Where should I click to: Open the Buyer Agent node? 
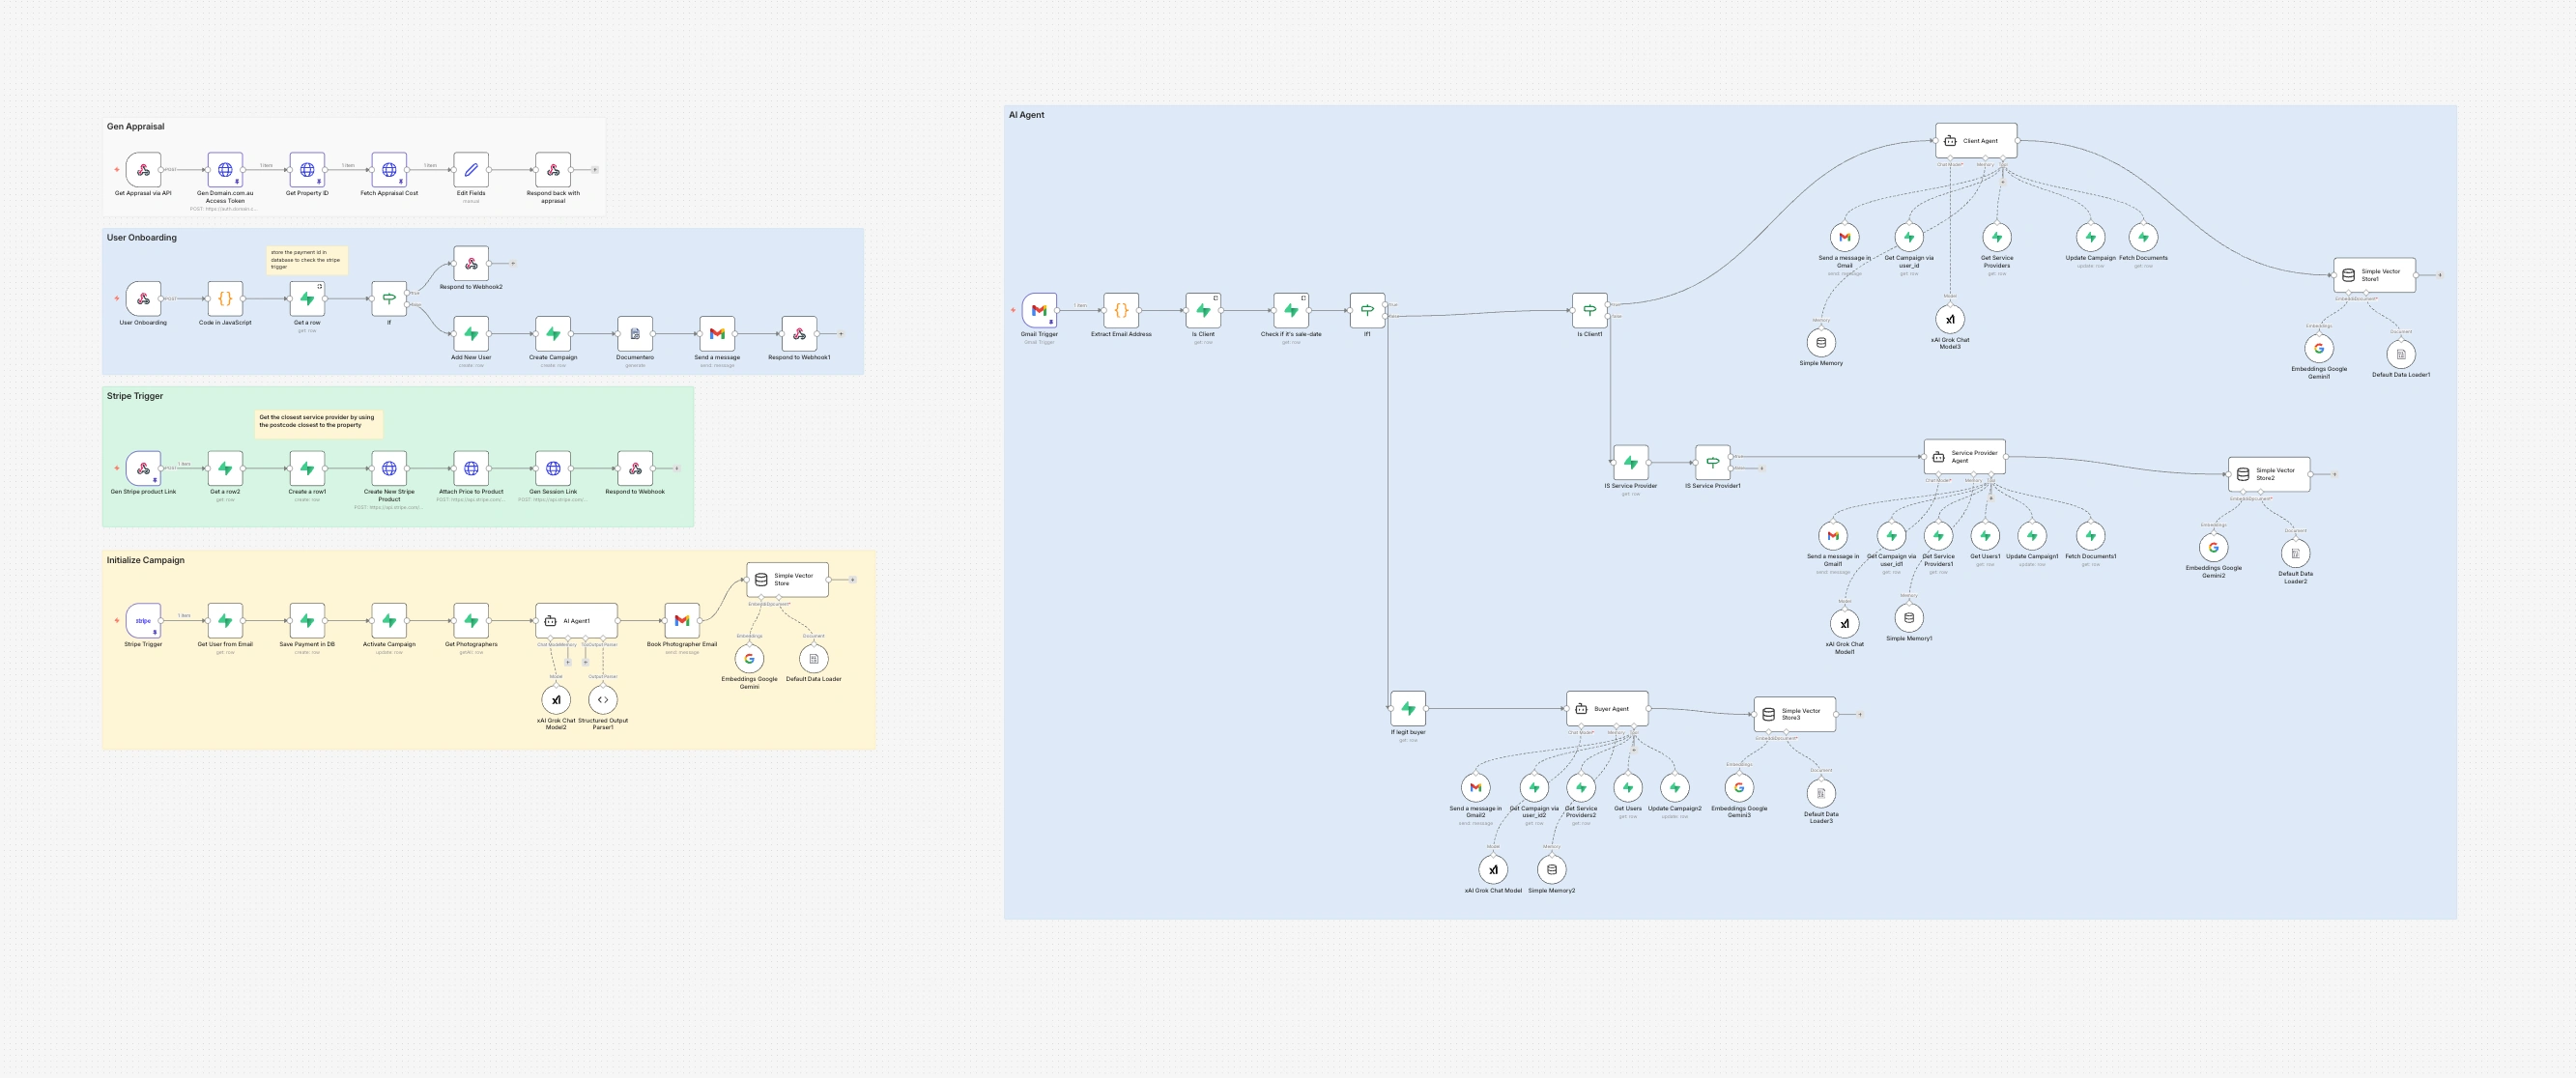1607,709
